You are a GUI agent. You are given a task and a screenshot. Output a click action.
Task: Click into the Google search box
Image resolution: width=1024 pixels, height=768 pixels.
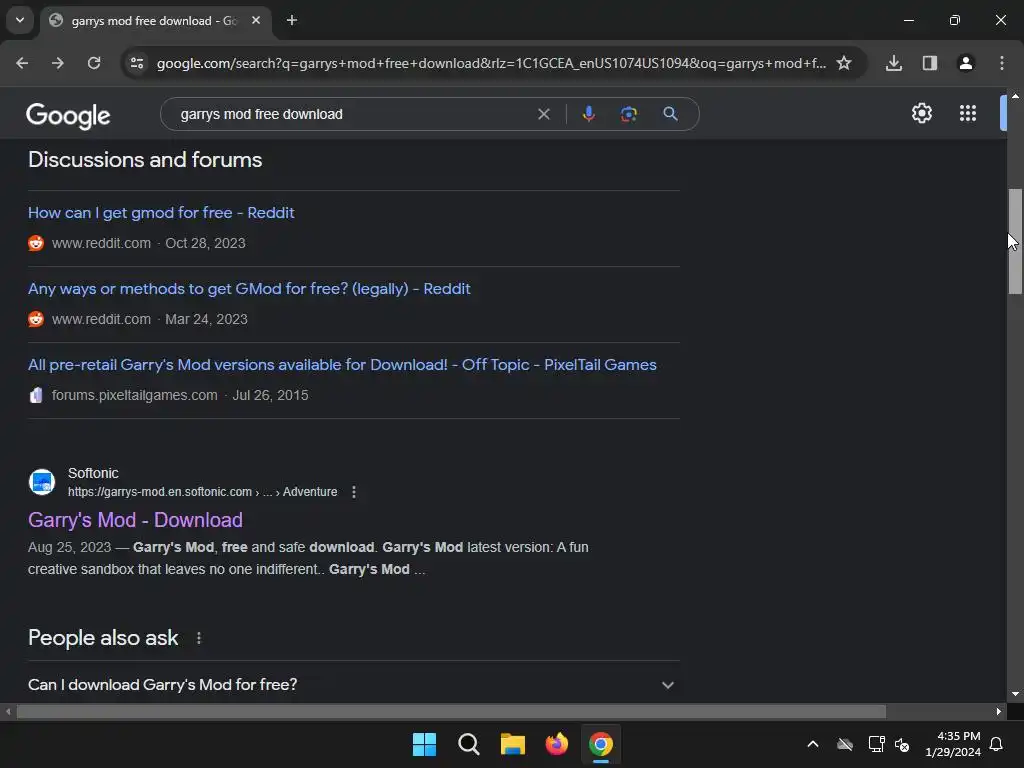pyautogui.click(x=353, y=114)
